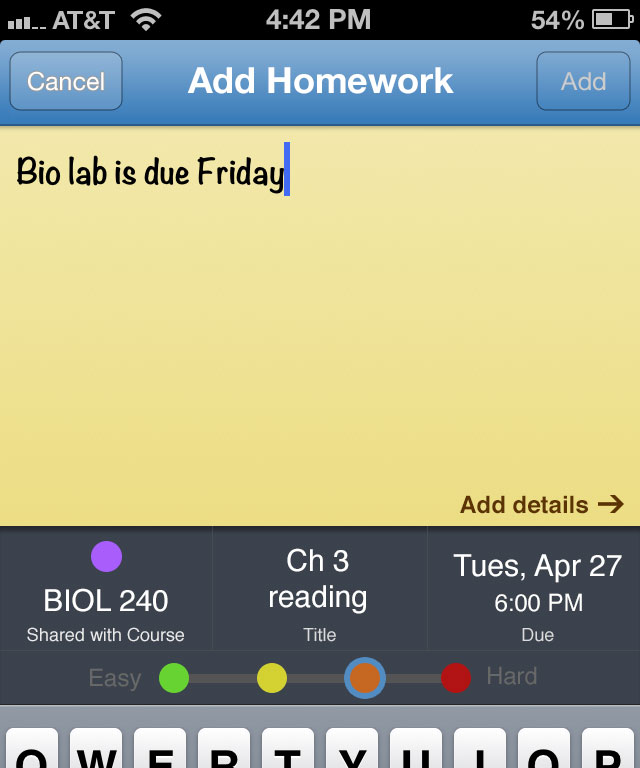Tap the T key on keyboard

(x=288, y=748)
